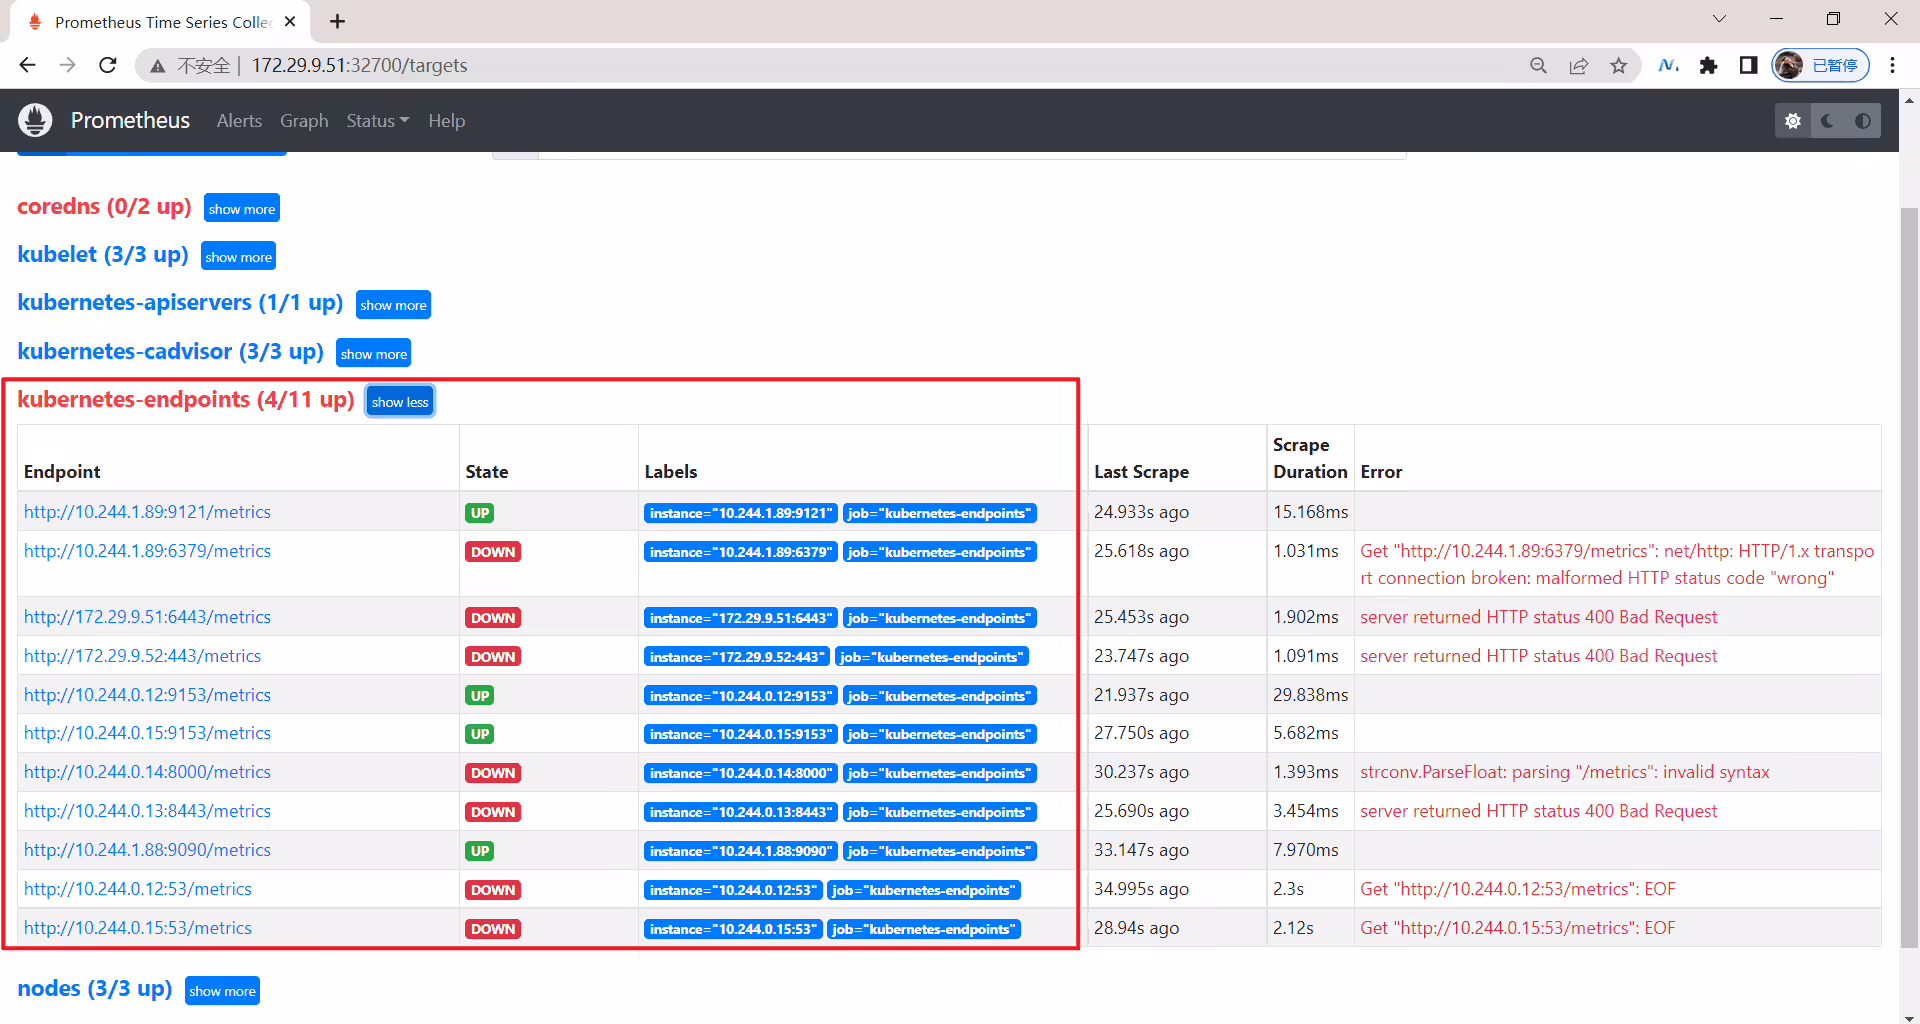
Task: Open the Alerts nav item
Action: pyautogui.click(x=239, y=121)
